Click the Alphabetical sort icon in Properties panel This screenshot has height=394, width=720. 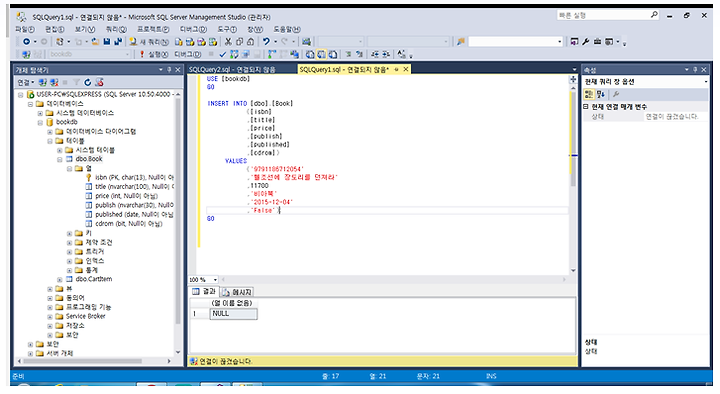[x=600, y=94]
